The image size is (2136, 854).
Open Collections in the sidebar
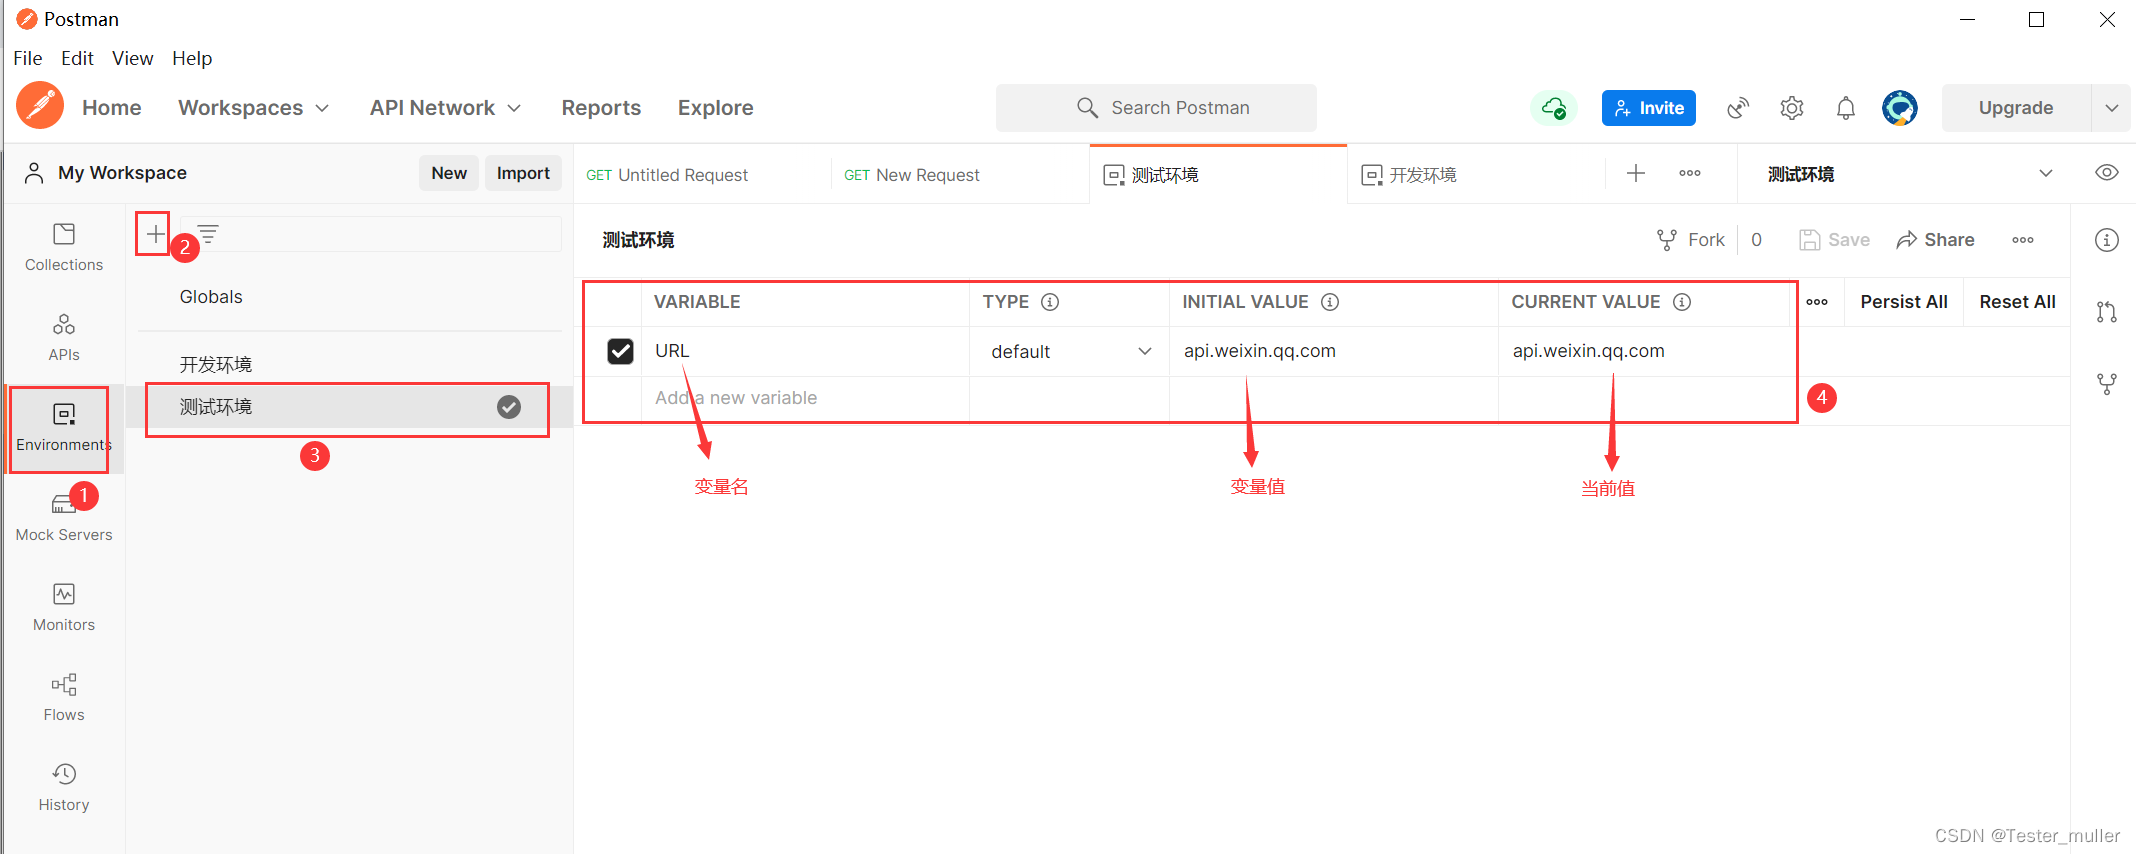(x=64, y=247)
